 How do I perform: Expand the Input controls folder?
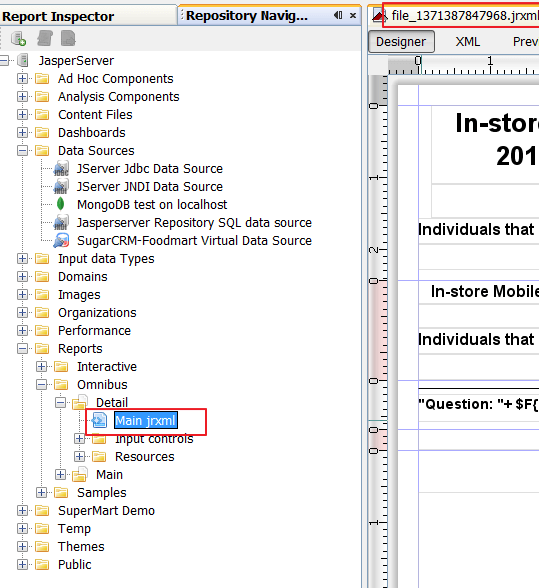click(80, 439)
